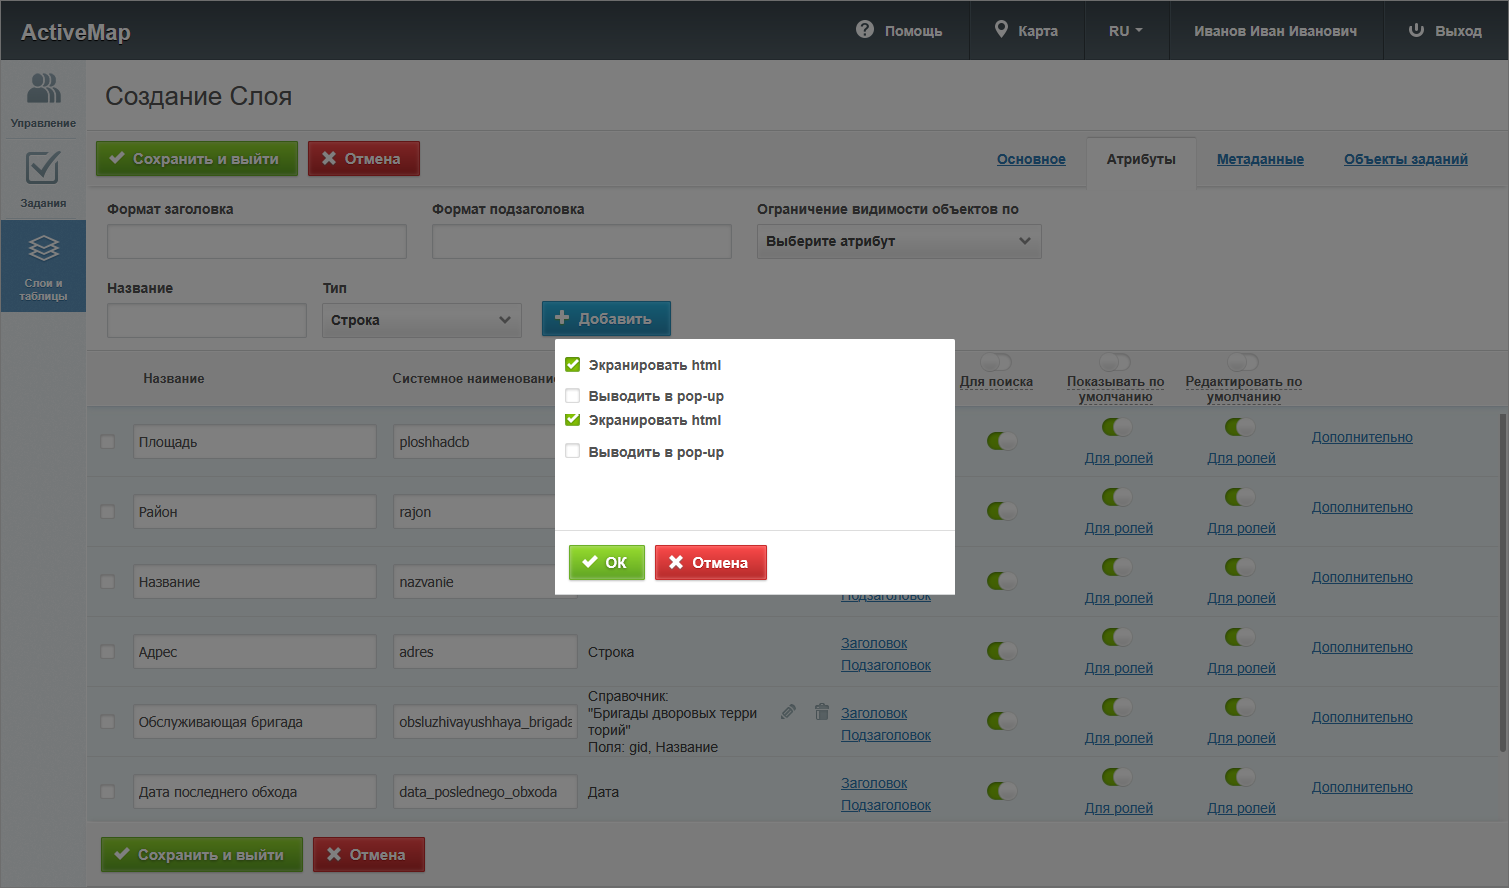Expand the Выберите атрибут dropdown
The height and width of the screenshot is (888, 1509).
coord(898,241)
